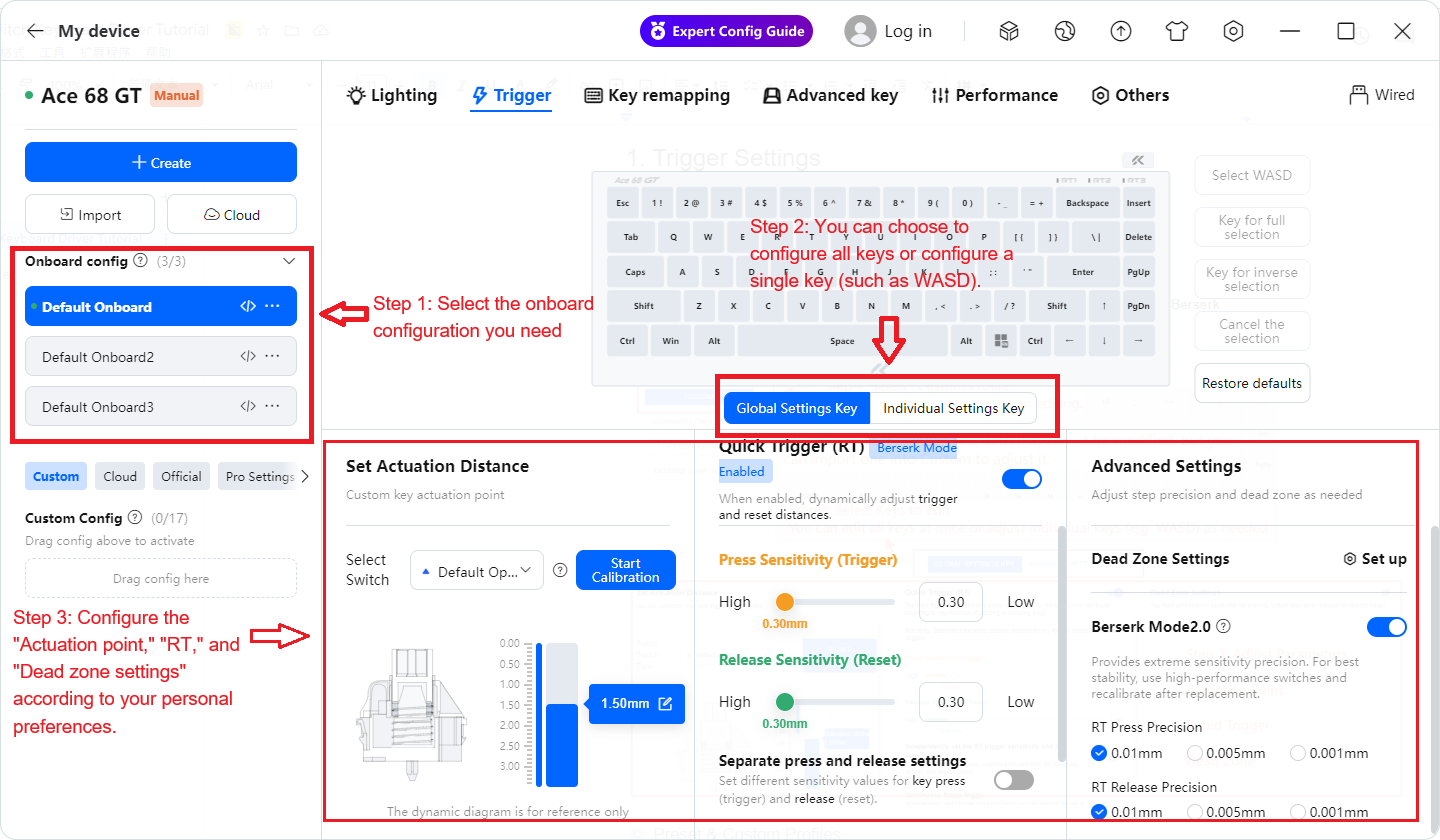The image size is (1440, 840).
Task: Choose Global Settings Key
Action: (797, 408)
